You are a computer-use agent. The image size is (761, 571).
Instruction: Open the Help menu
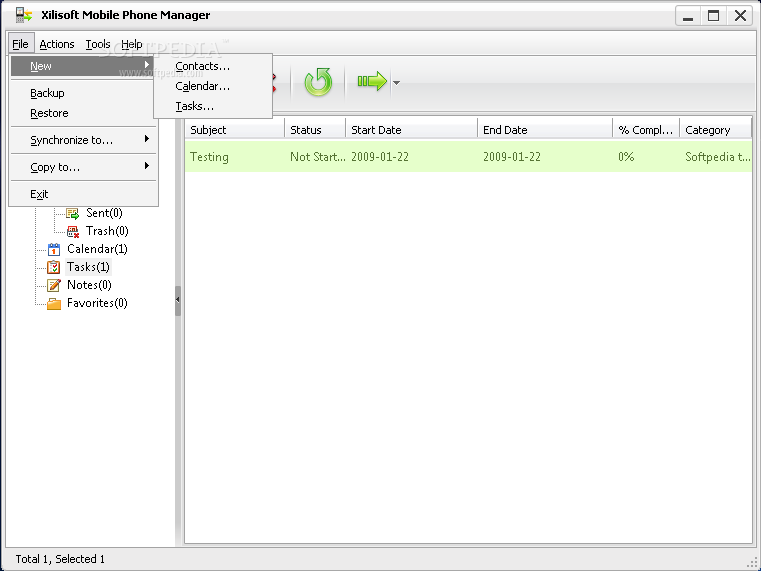[x=132, y=44]
